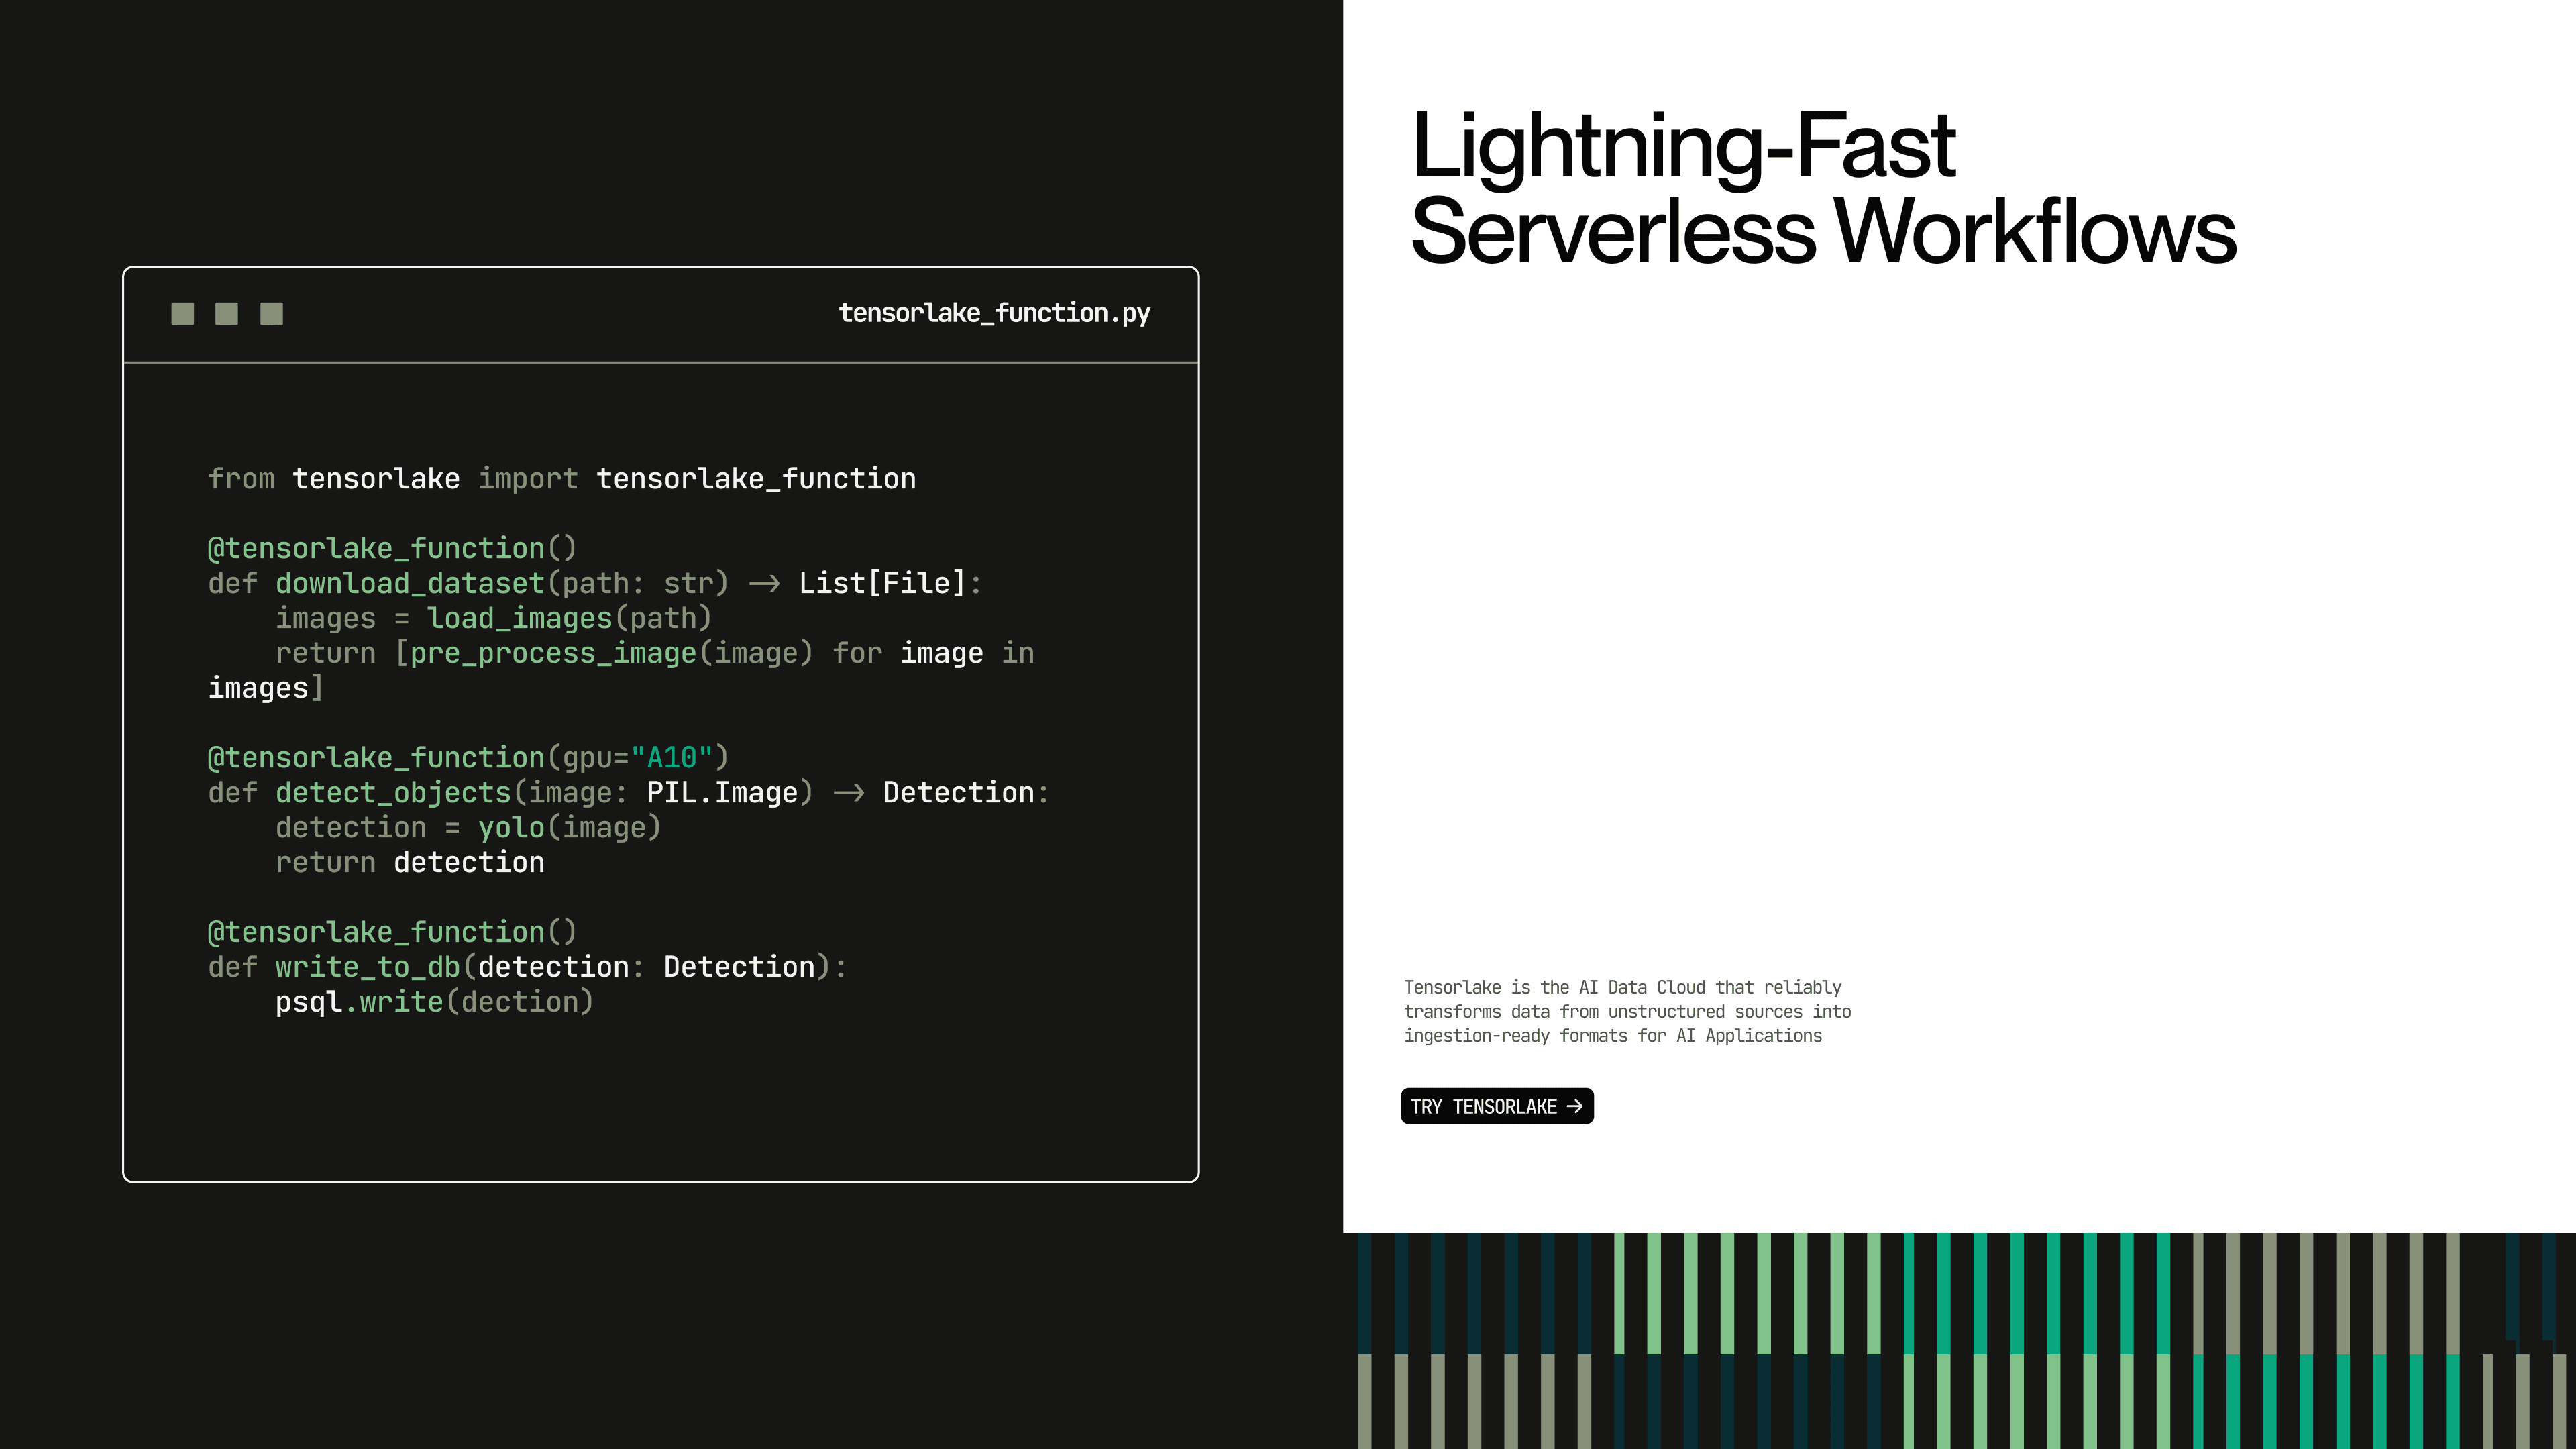Click the "A10" gpu string value
This screenshot has height=1449, width=2576.
[671, 758]
